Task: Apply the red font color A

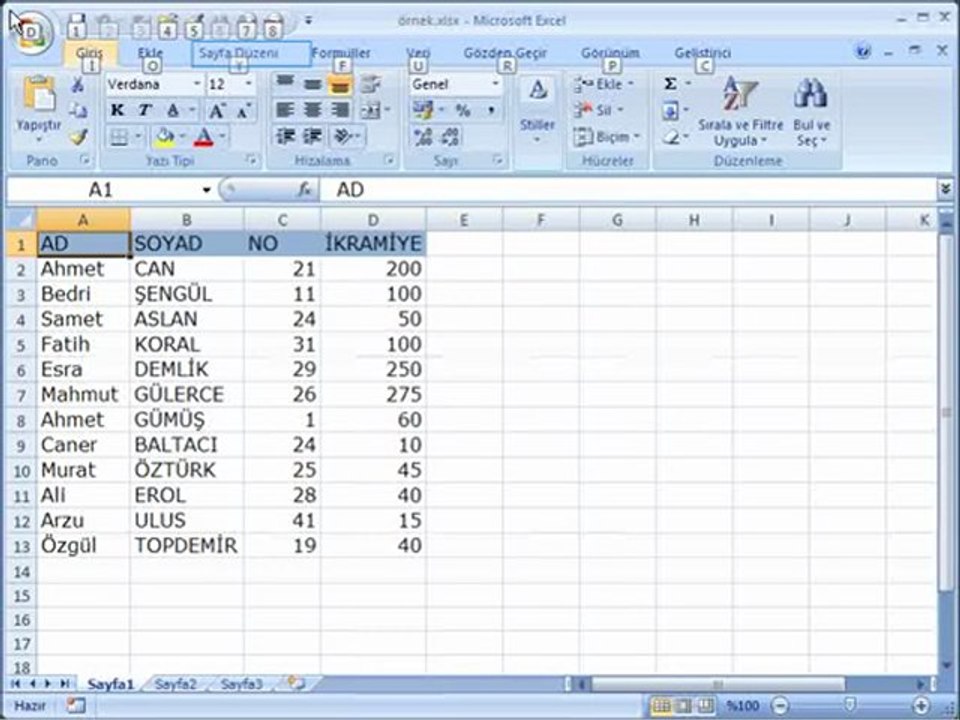Action: (204, 137)
